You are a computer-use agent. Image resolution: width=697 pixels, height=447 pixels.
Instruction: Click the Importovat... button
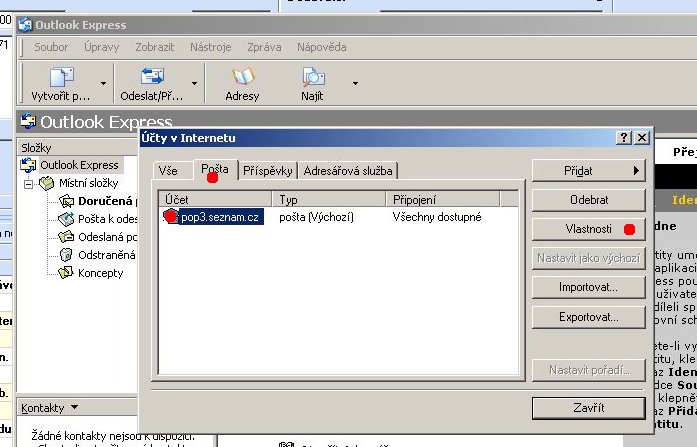589,287
